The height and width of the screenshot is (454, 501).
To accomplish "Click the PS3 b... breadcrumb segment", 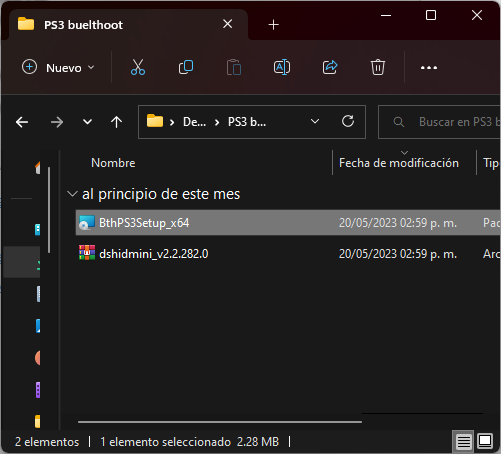I will coord(247,122).
